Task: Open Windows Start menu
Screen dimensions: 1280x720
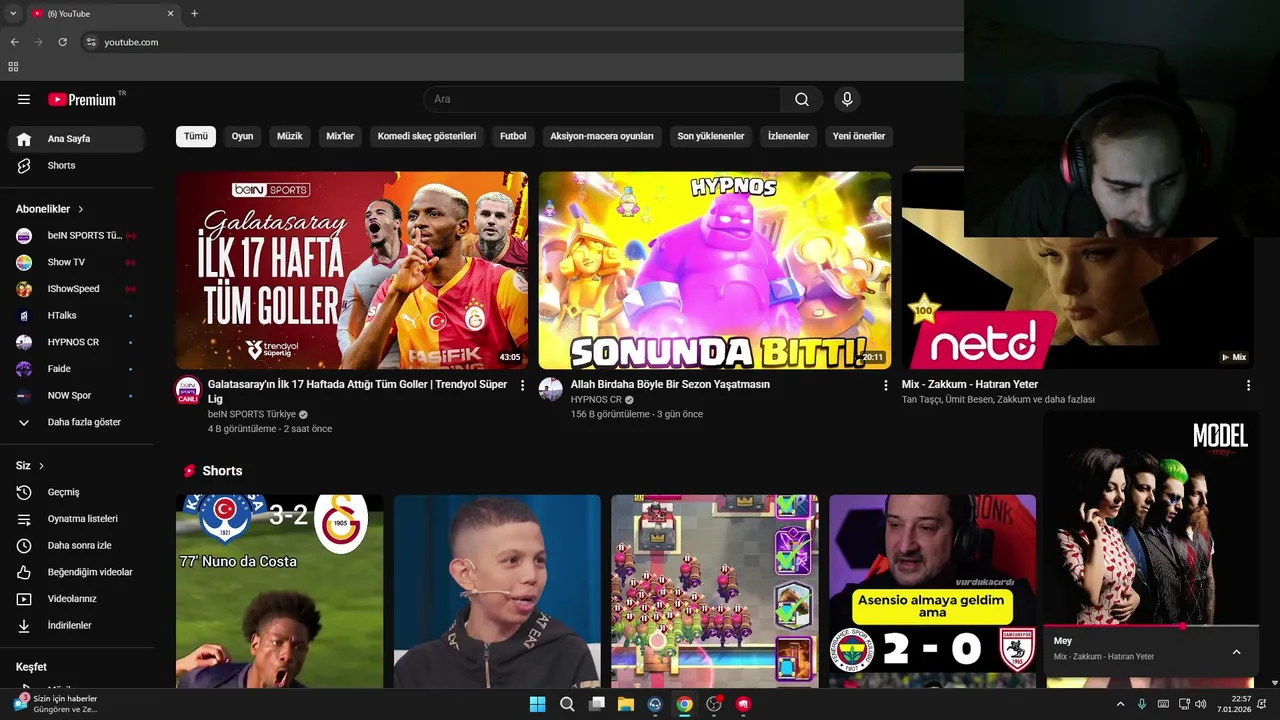Action: click(x=537, y=704)
